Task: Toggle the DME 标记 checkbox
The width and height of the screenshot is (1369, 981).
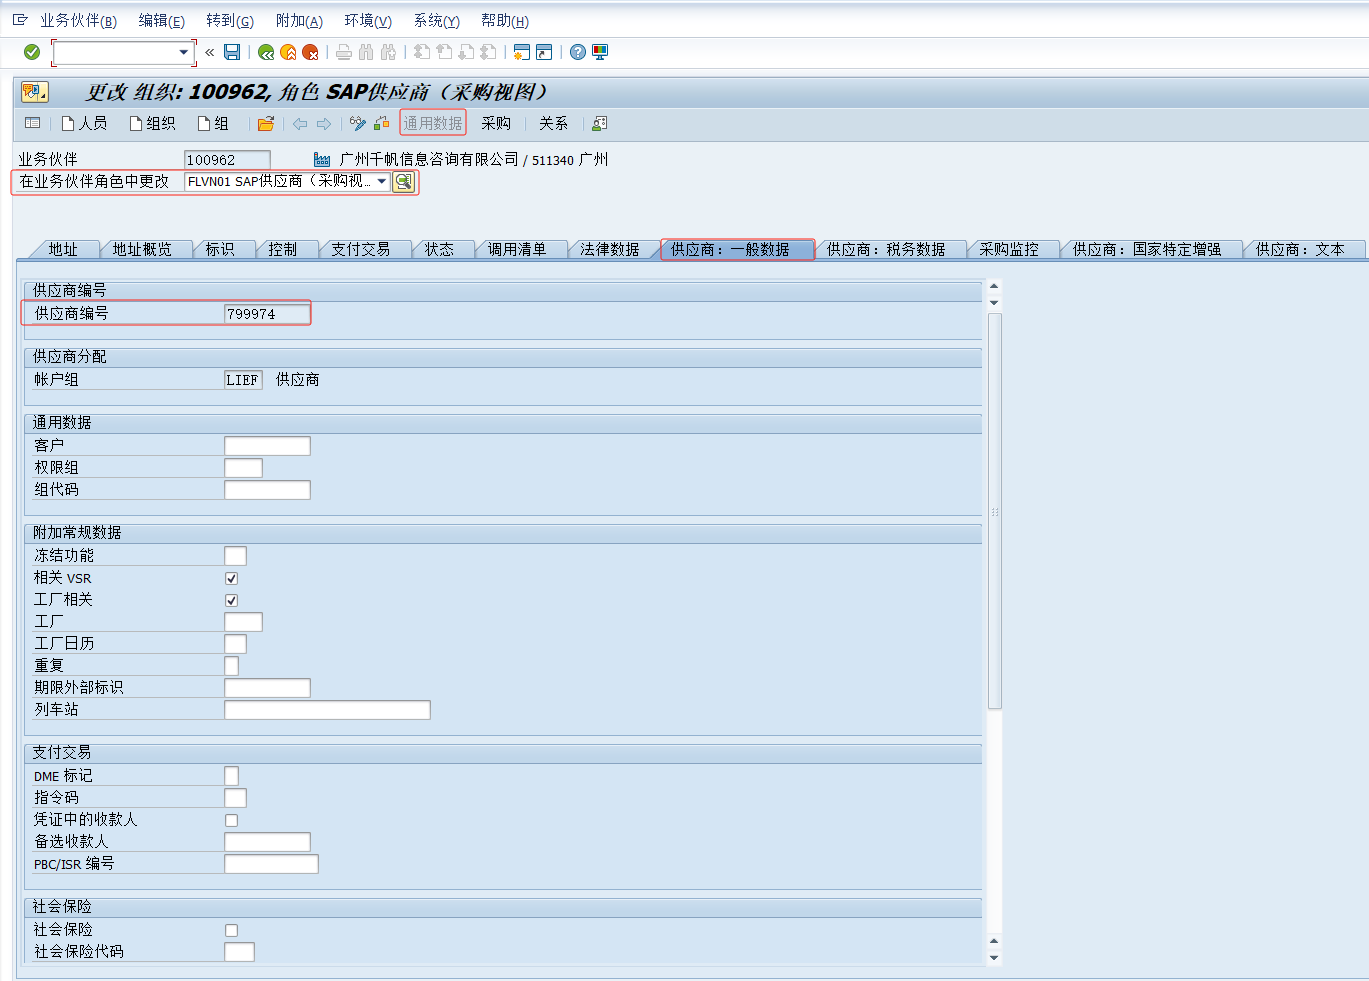Action: 231,776
